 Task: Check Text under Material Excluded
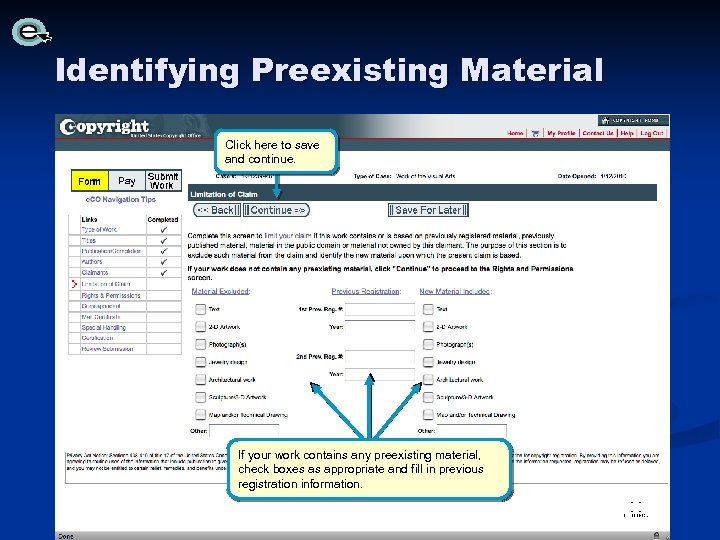point(200,309)
